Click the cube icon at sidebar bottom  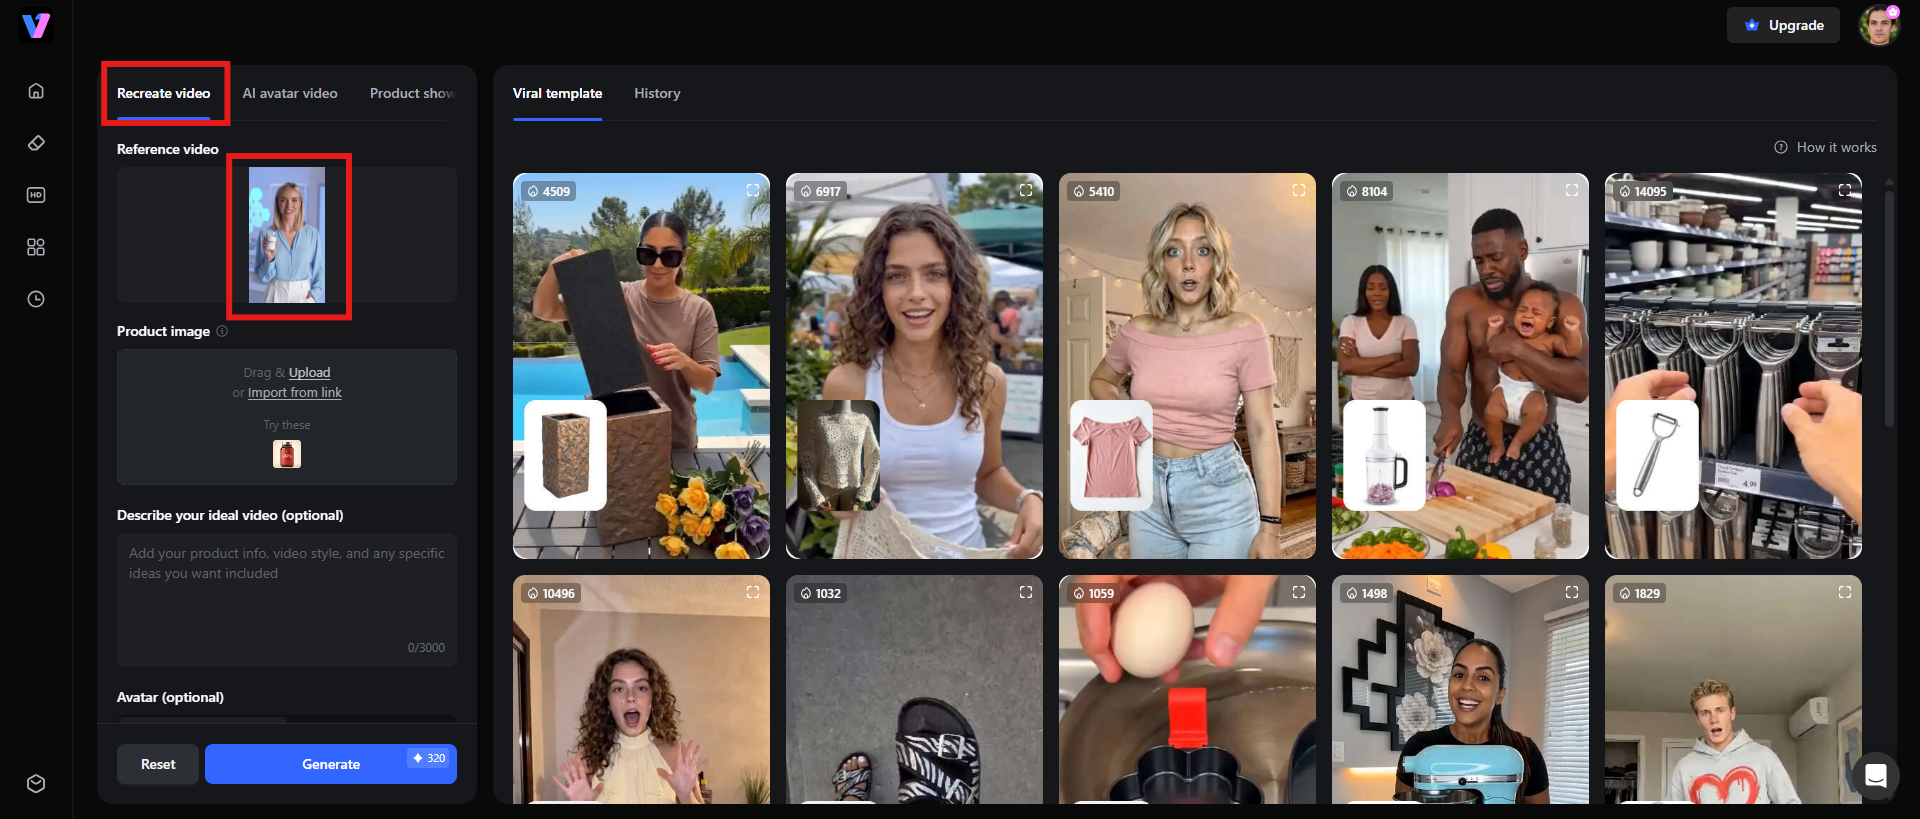point(36,783)
